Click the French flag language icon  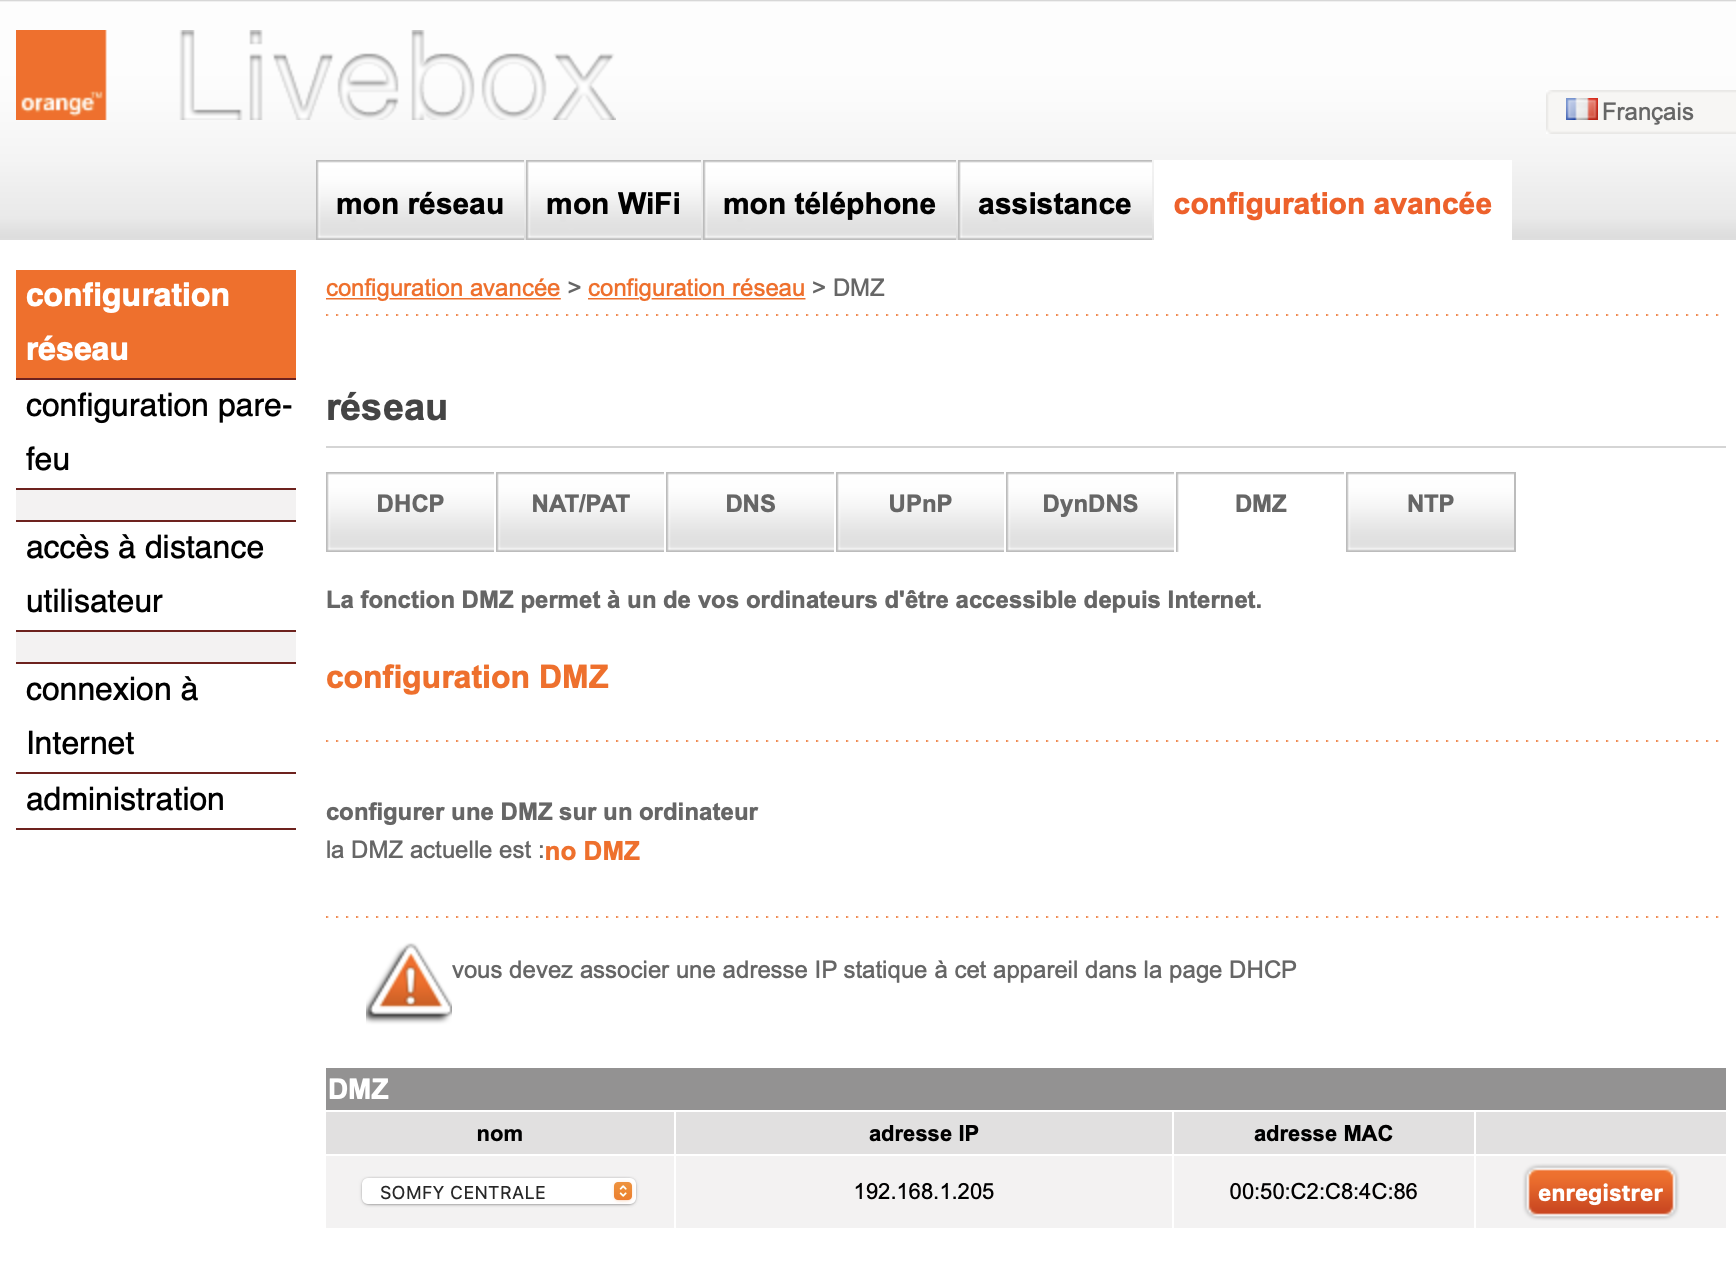pos(1581,109)
